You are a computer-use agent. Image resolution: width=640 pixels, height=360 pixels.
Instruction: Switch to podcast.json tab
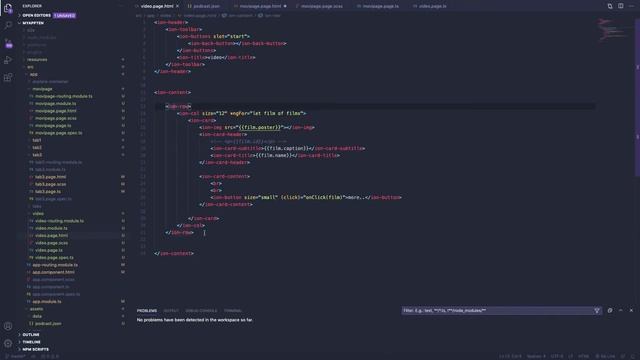206,6
